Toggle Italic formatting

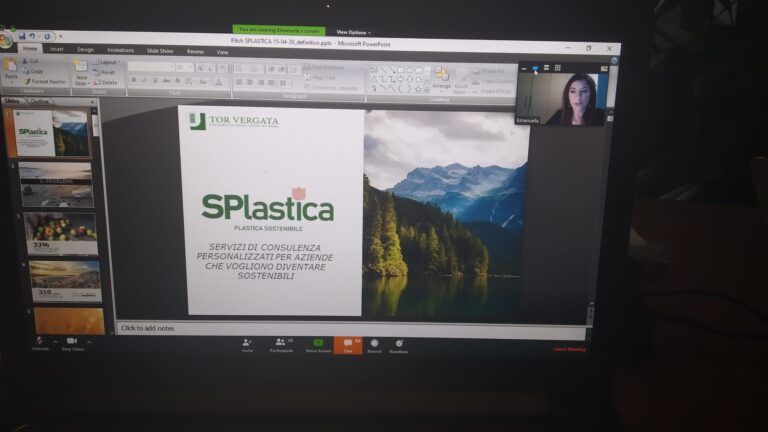[144, 80]
